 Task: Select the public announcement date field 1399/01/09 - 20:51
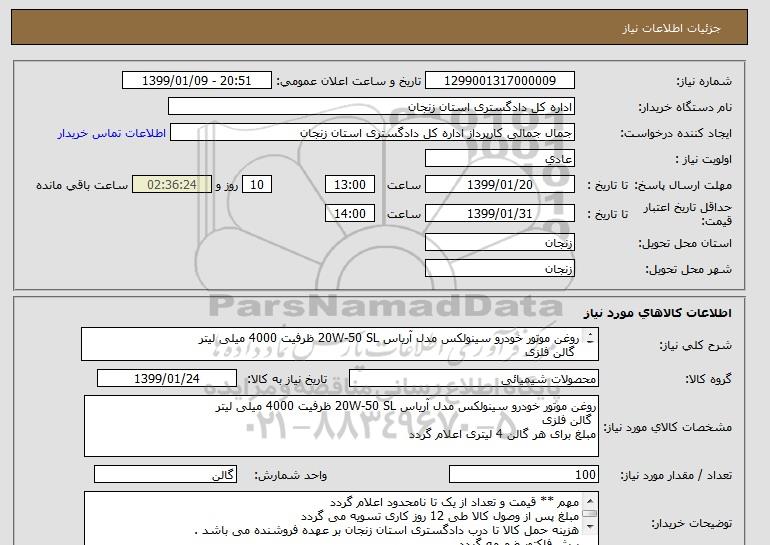point(196,81)
